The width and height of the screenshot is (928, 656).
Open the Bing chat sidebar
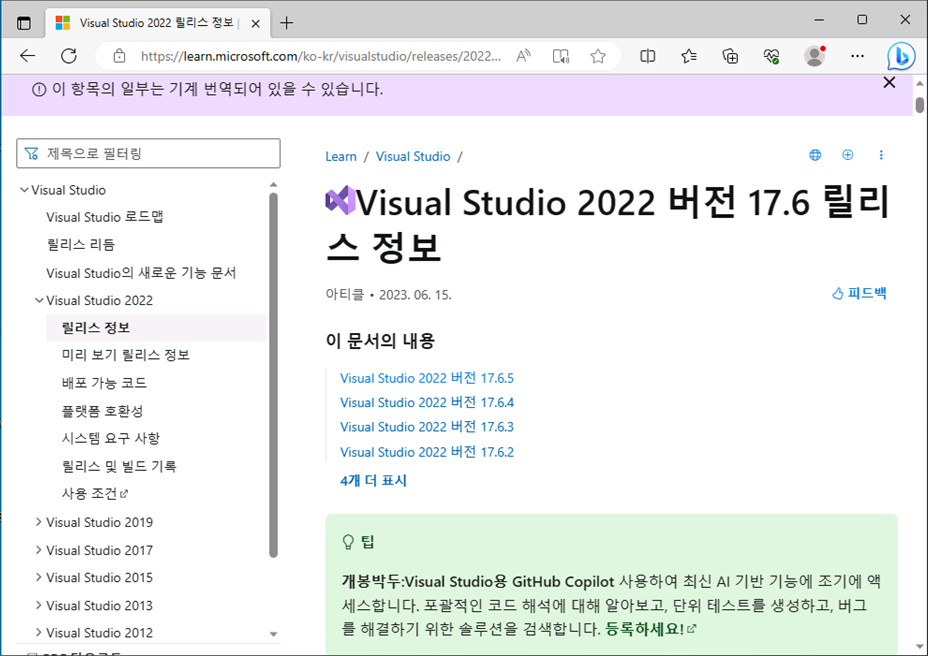[901, 57]
